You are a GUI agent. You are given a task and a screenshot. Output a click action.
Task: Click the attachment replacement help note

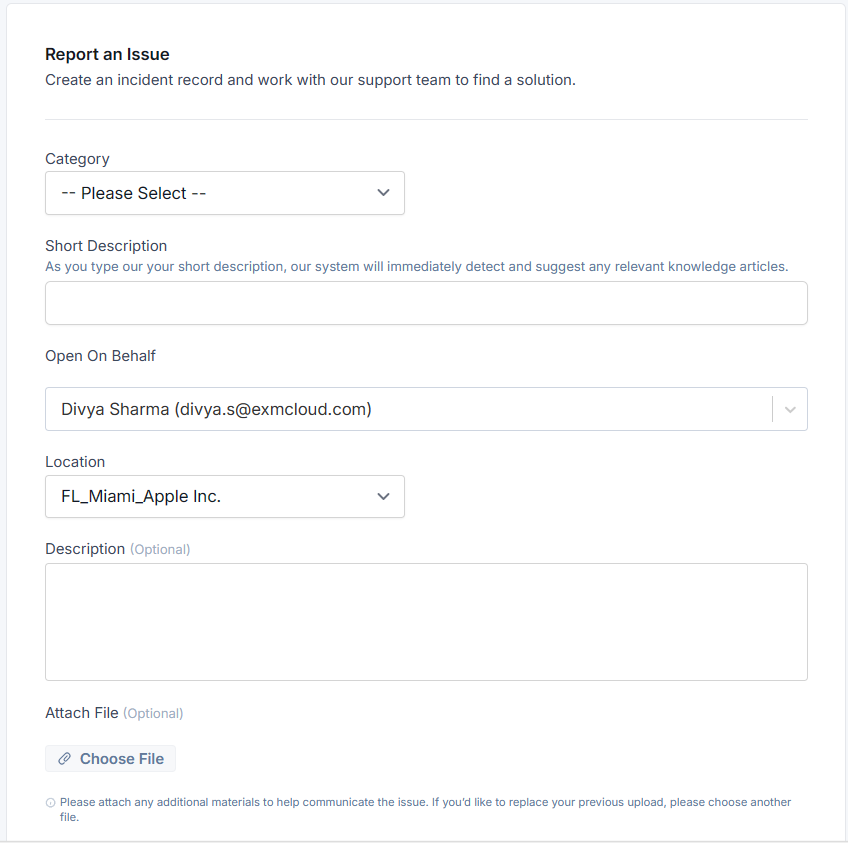(x=425, y=809)
